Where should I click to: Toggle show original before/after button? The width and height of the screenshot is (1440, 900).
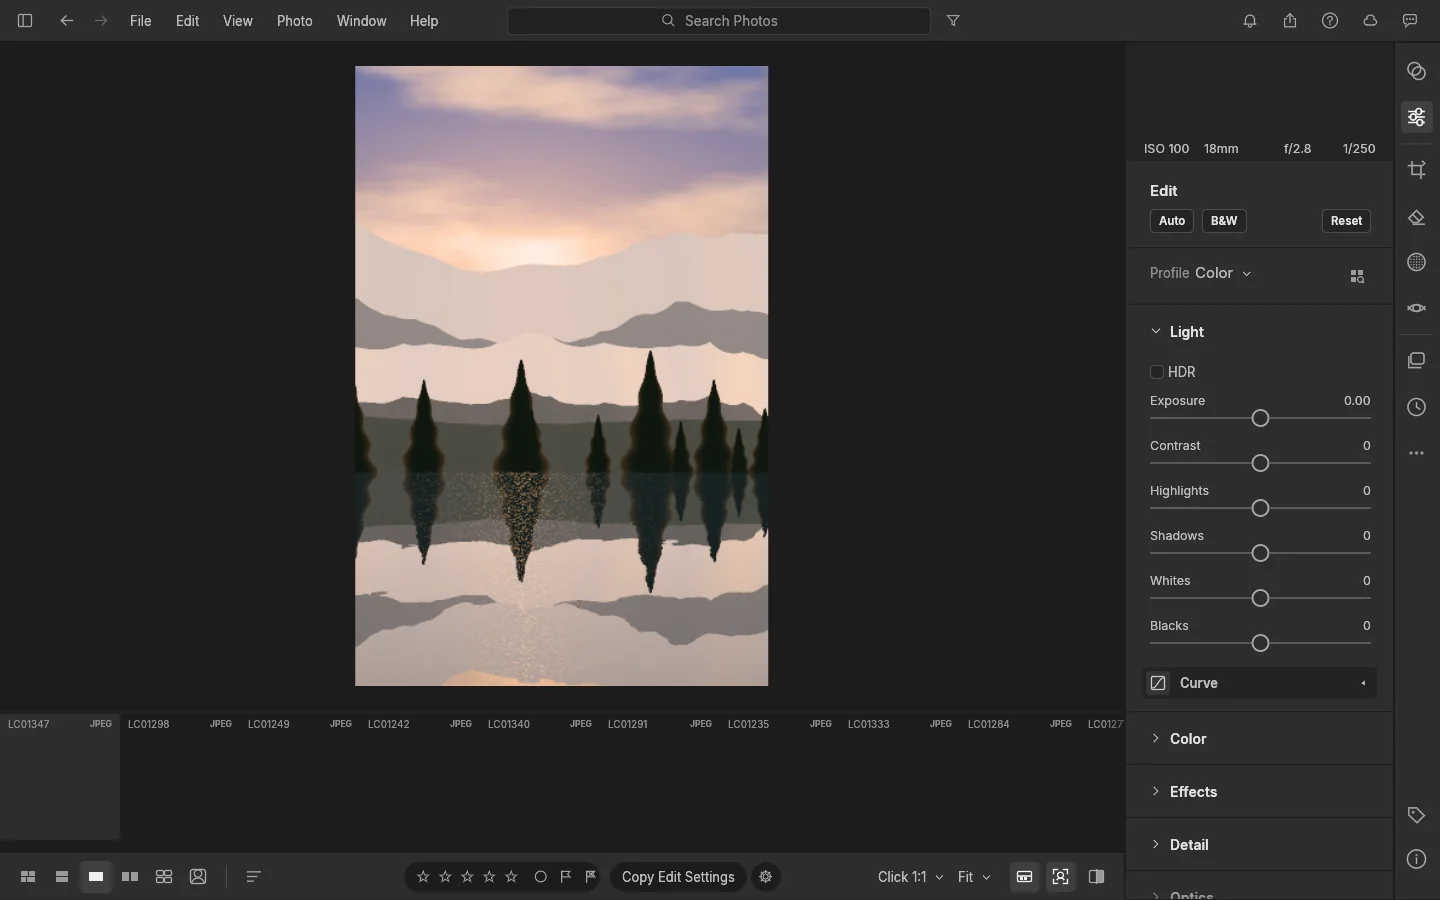pyautogui.click(x=1097, y=877)
